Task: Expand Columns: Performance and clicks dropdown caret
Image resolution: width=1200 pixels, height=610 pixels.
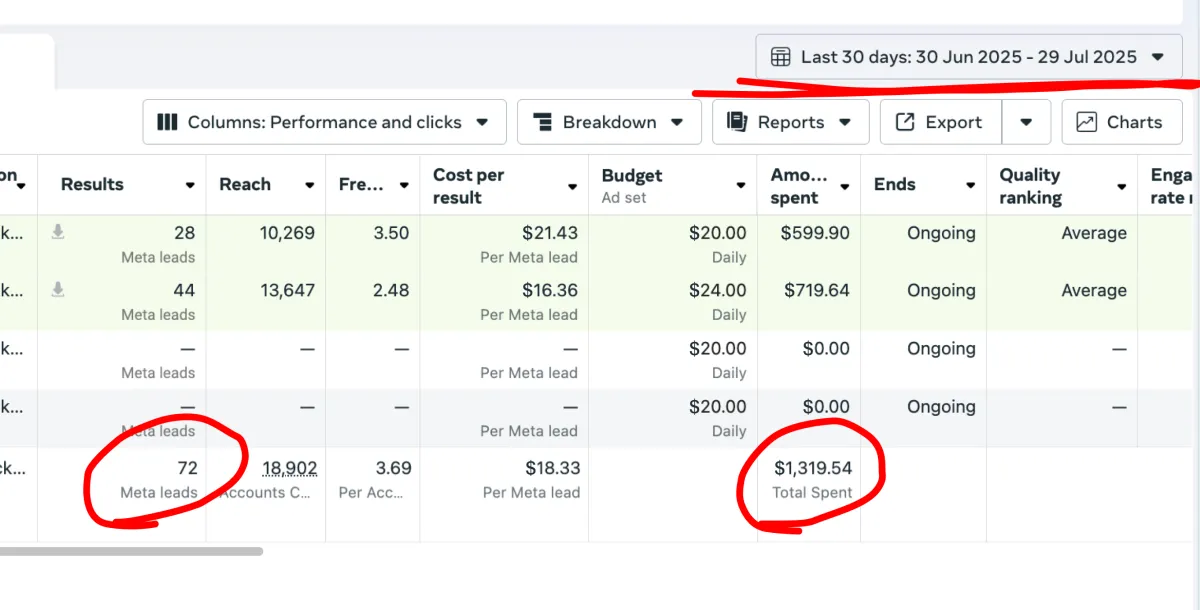Action: tap(482, 122)
